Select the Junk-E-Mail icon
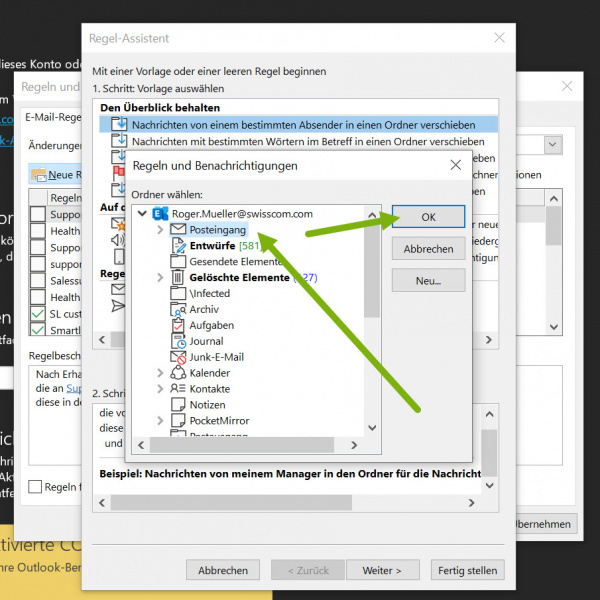This screenshot has height=600, width=600. point(178,357)
